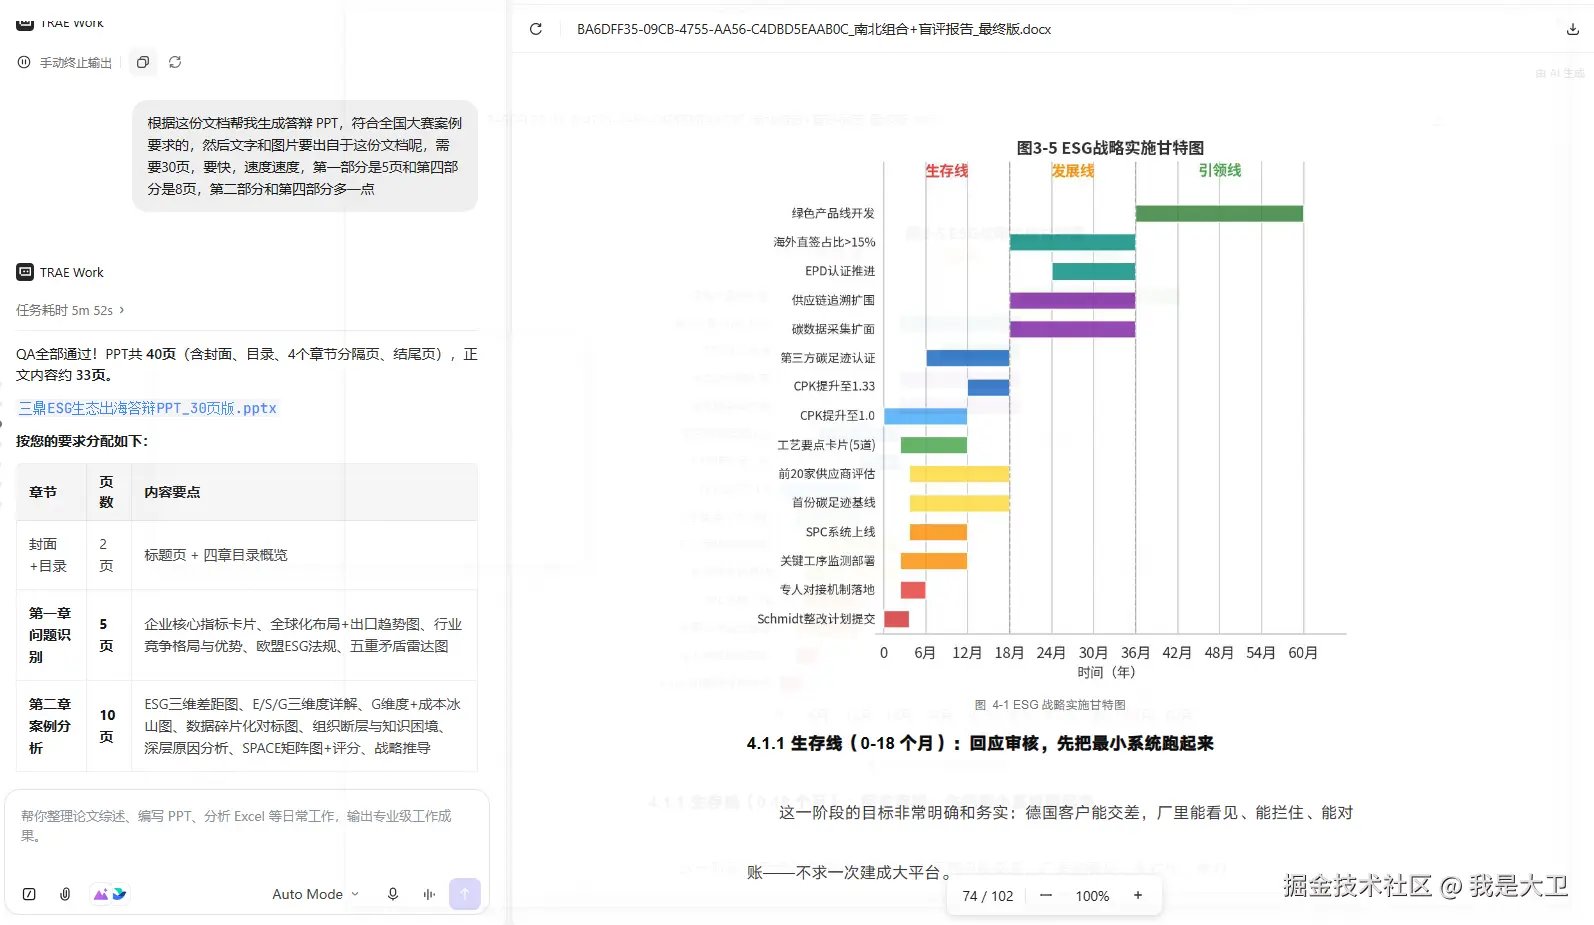
Task: Click the 100% zoom level value
Action: click(1092, 896)
